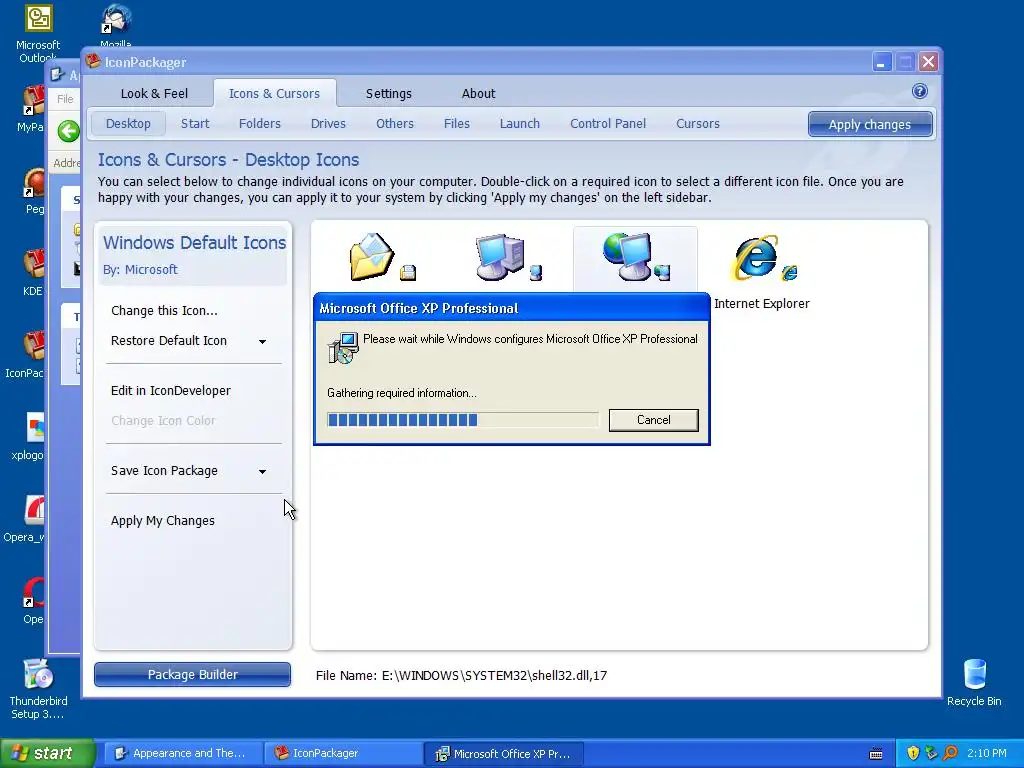Open the Package Builder
Viewport: 1024px width, 768px height.
click(192, 675)
